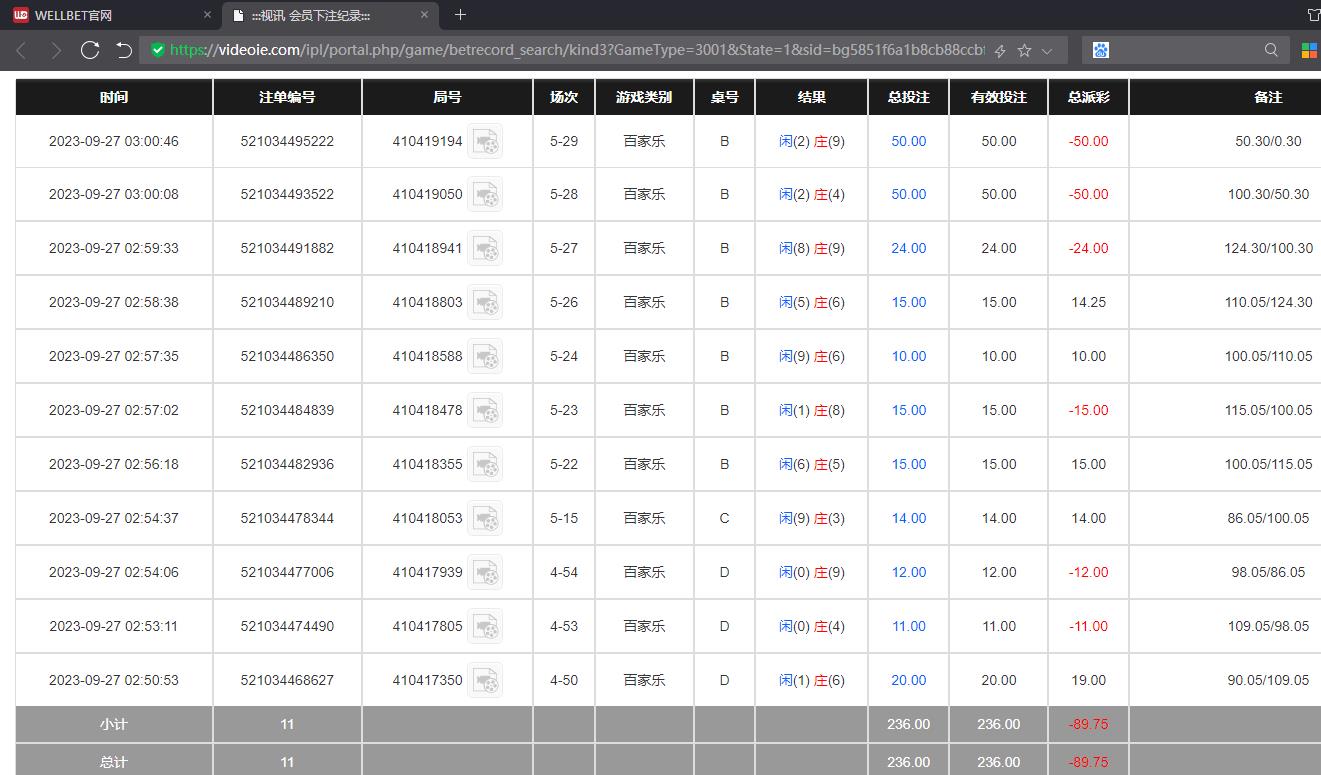The image size is (1321, 775).
Task: Click the 20.00 bet link for round 4-50
Action: 908,680
